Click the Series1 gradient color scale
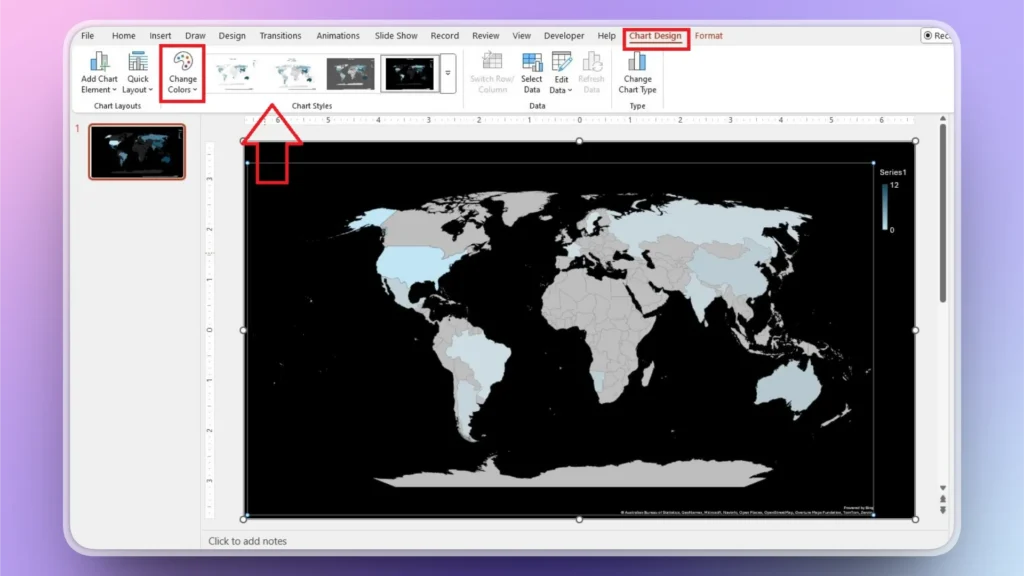This screenshot has width=1024, height=576. [884, 205]
